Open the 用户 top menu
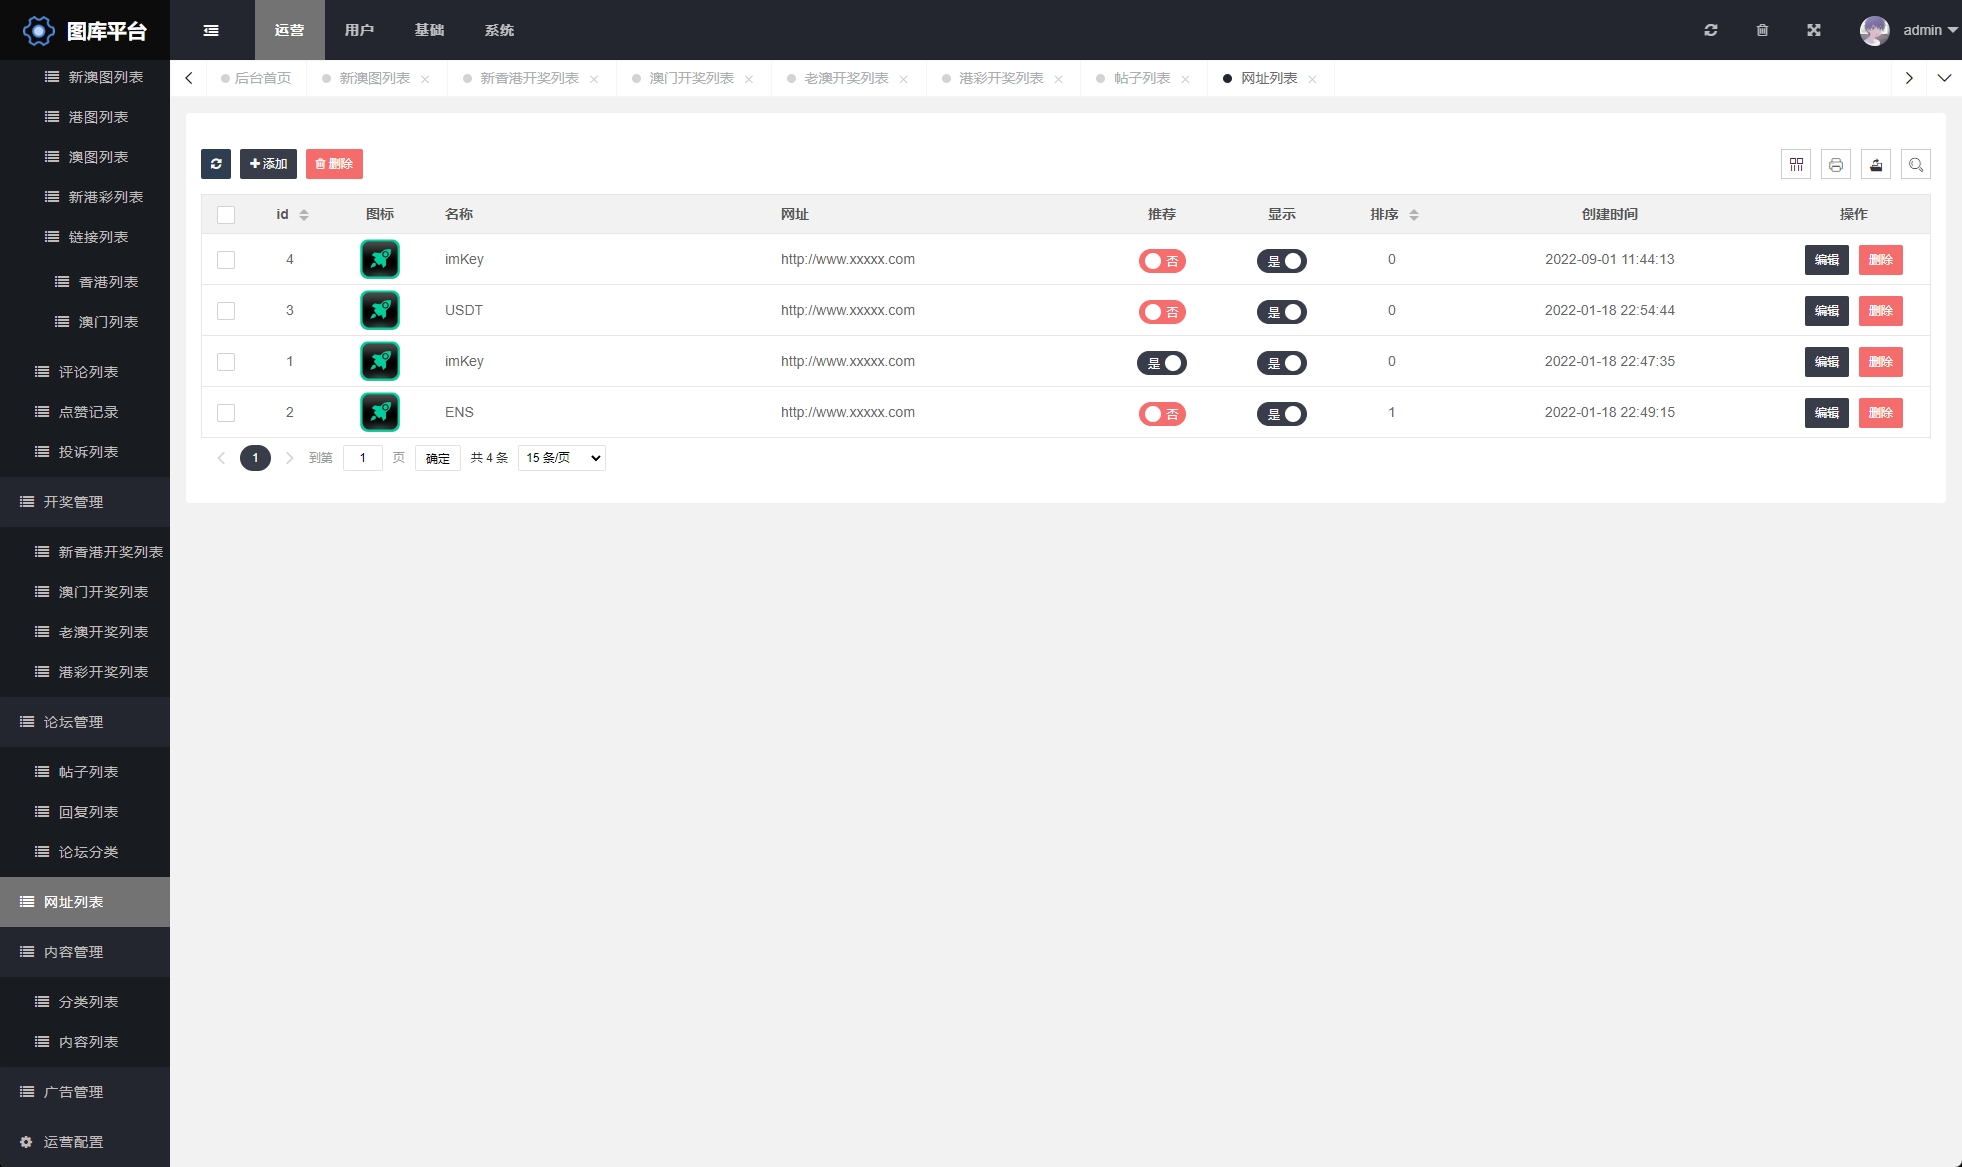Image resolution: width=1962 pixels, height=1167 pixels. coord(359,30)
